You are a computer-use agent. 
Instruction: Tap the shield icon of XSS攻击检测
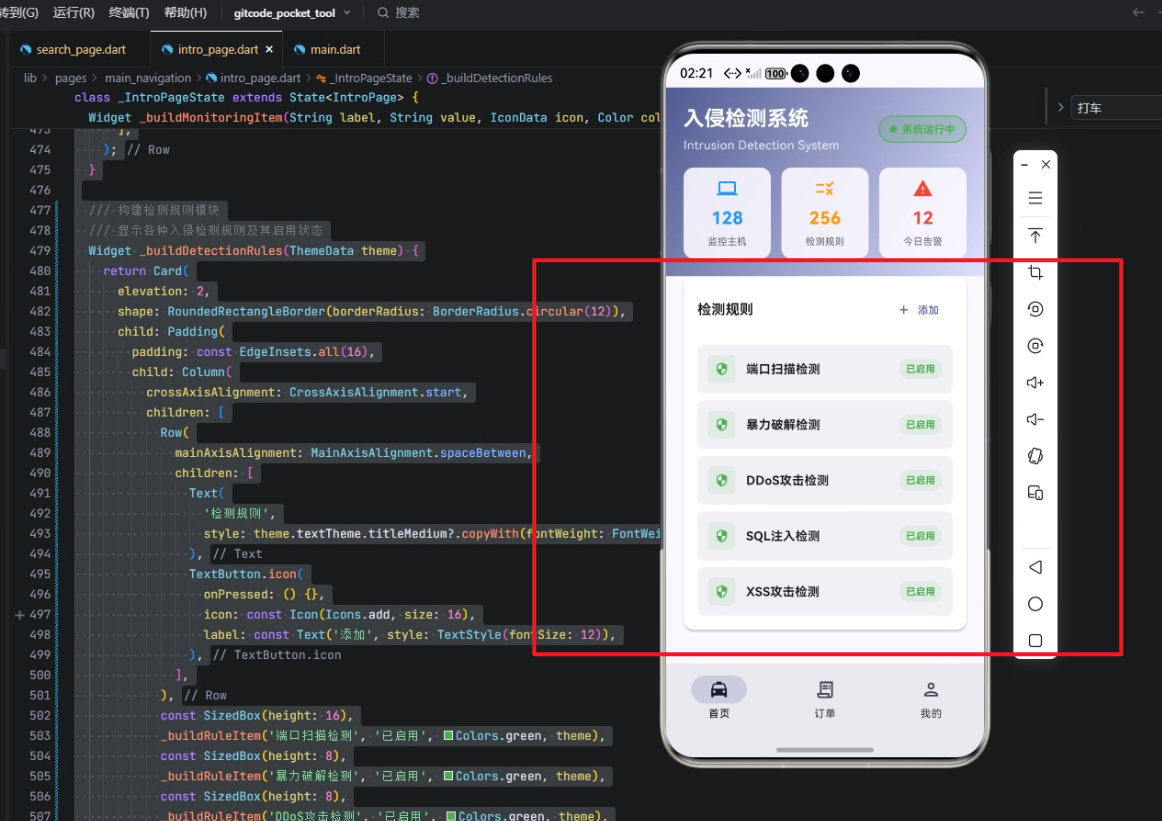pos(721,591)
